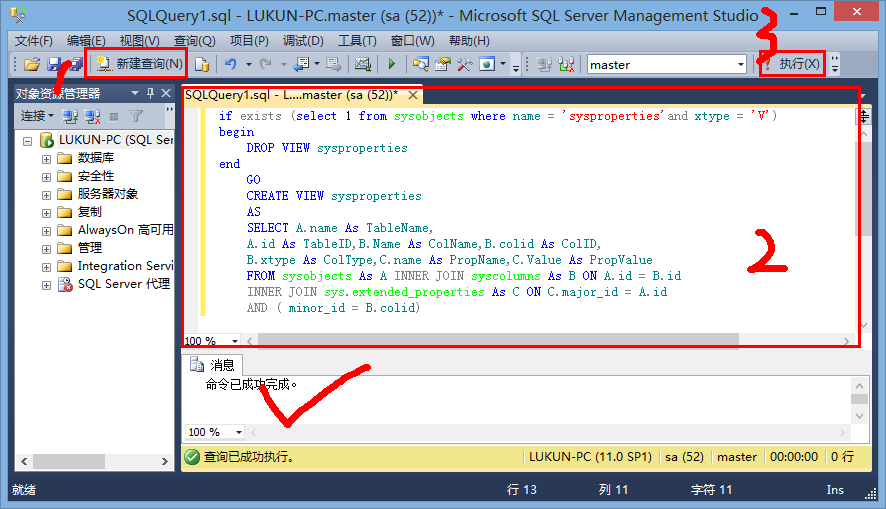Close the SQLQuery1.sql tab
This screenshot has height=509, width=886.
(x=413, y=95)
